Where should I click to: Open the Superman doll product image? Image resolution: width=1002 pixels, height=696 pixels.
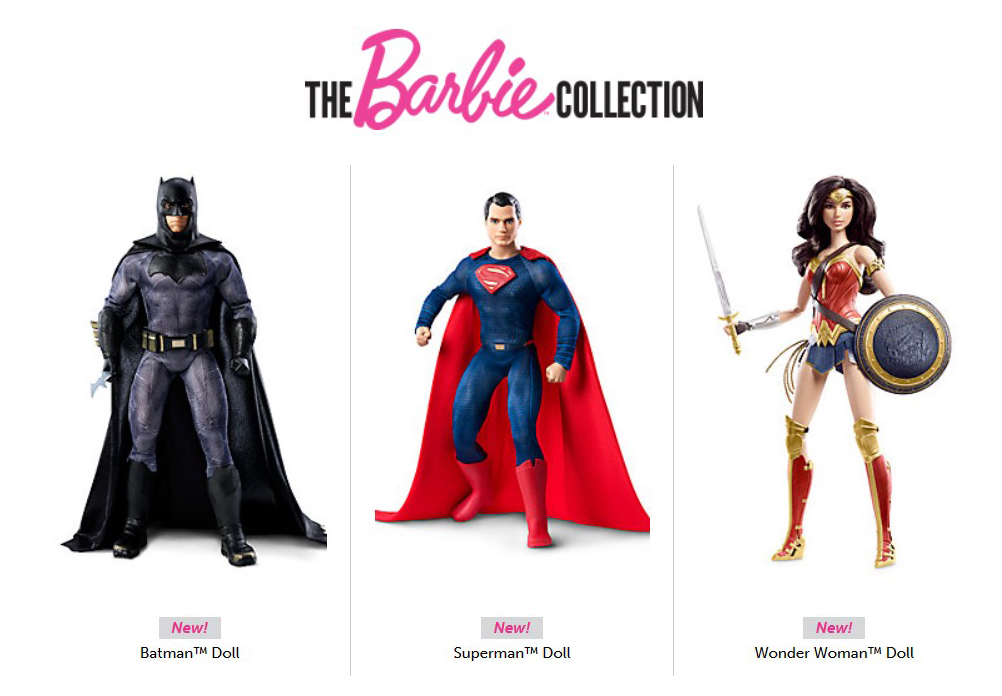click(513, 369)
